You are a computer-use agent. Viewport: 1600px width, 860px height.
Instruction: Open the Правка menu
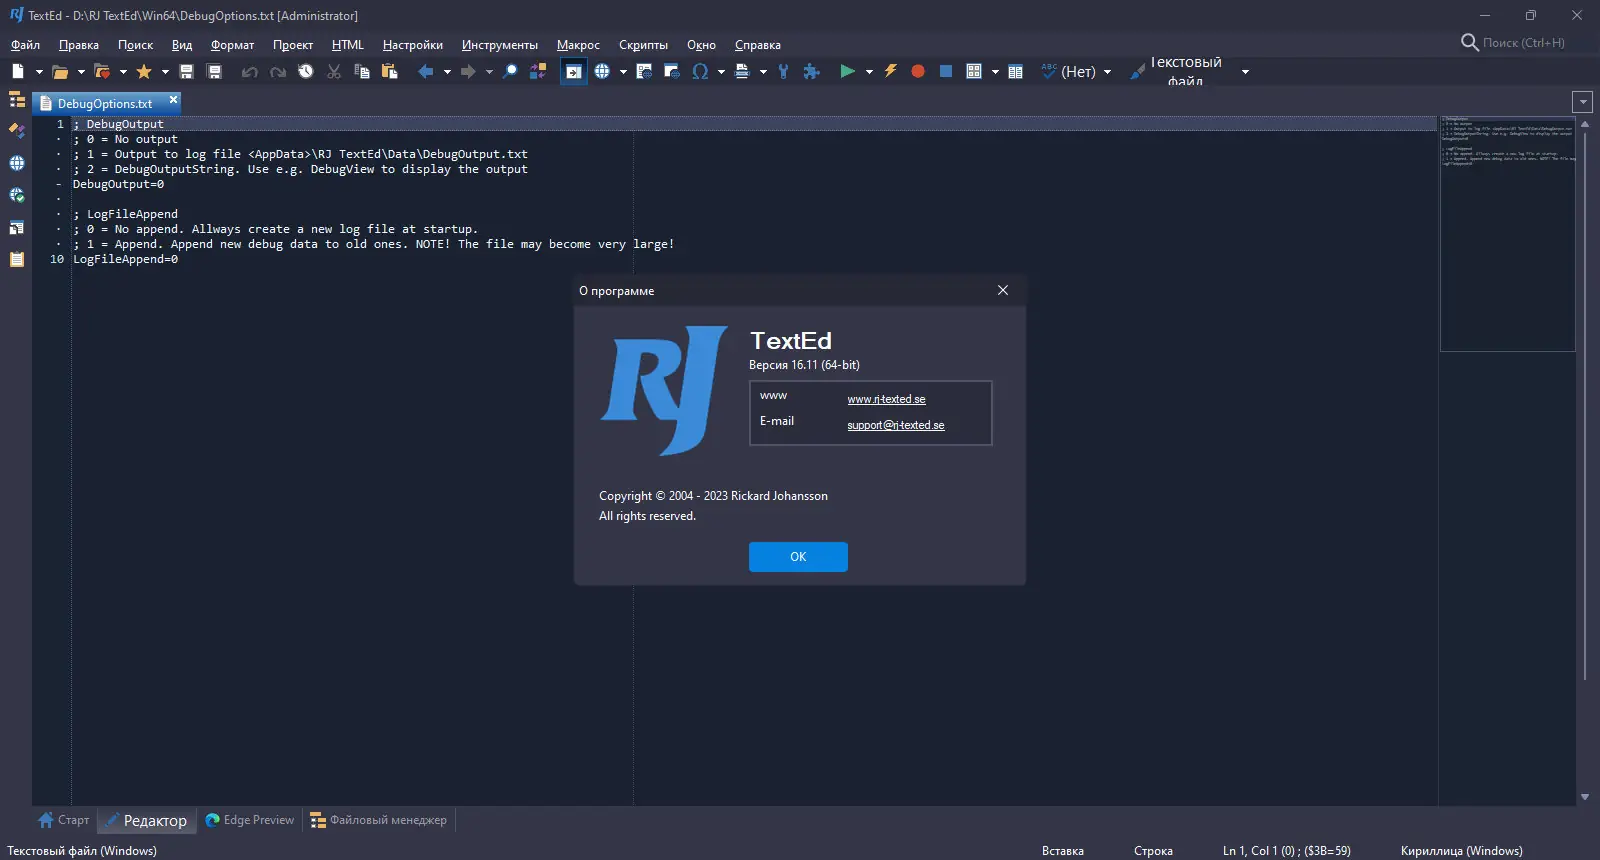(x=79, y=44)
